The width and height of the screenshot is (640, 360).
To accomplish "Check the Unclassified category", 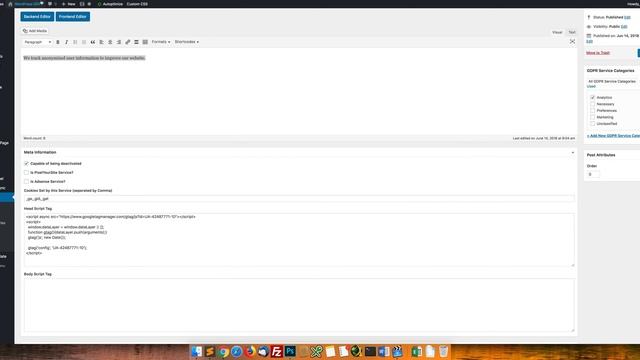I will (x=593, y=124).
